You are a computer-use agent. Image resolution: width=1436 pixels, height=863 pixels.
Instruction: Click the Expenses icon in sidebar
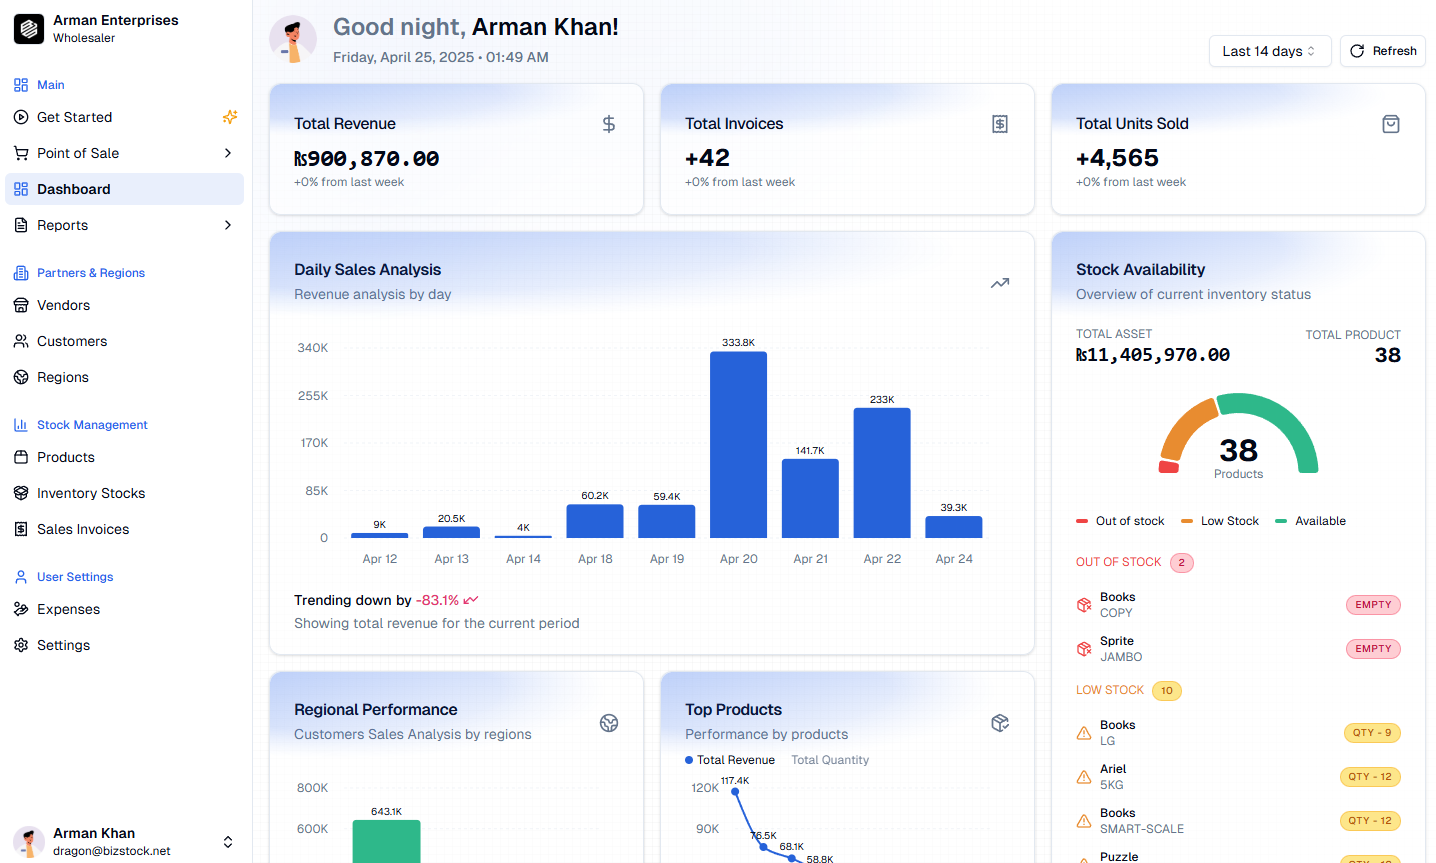[x=21, y=609]
